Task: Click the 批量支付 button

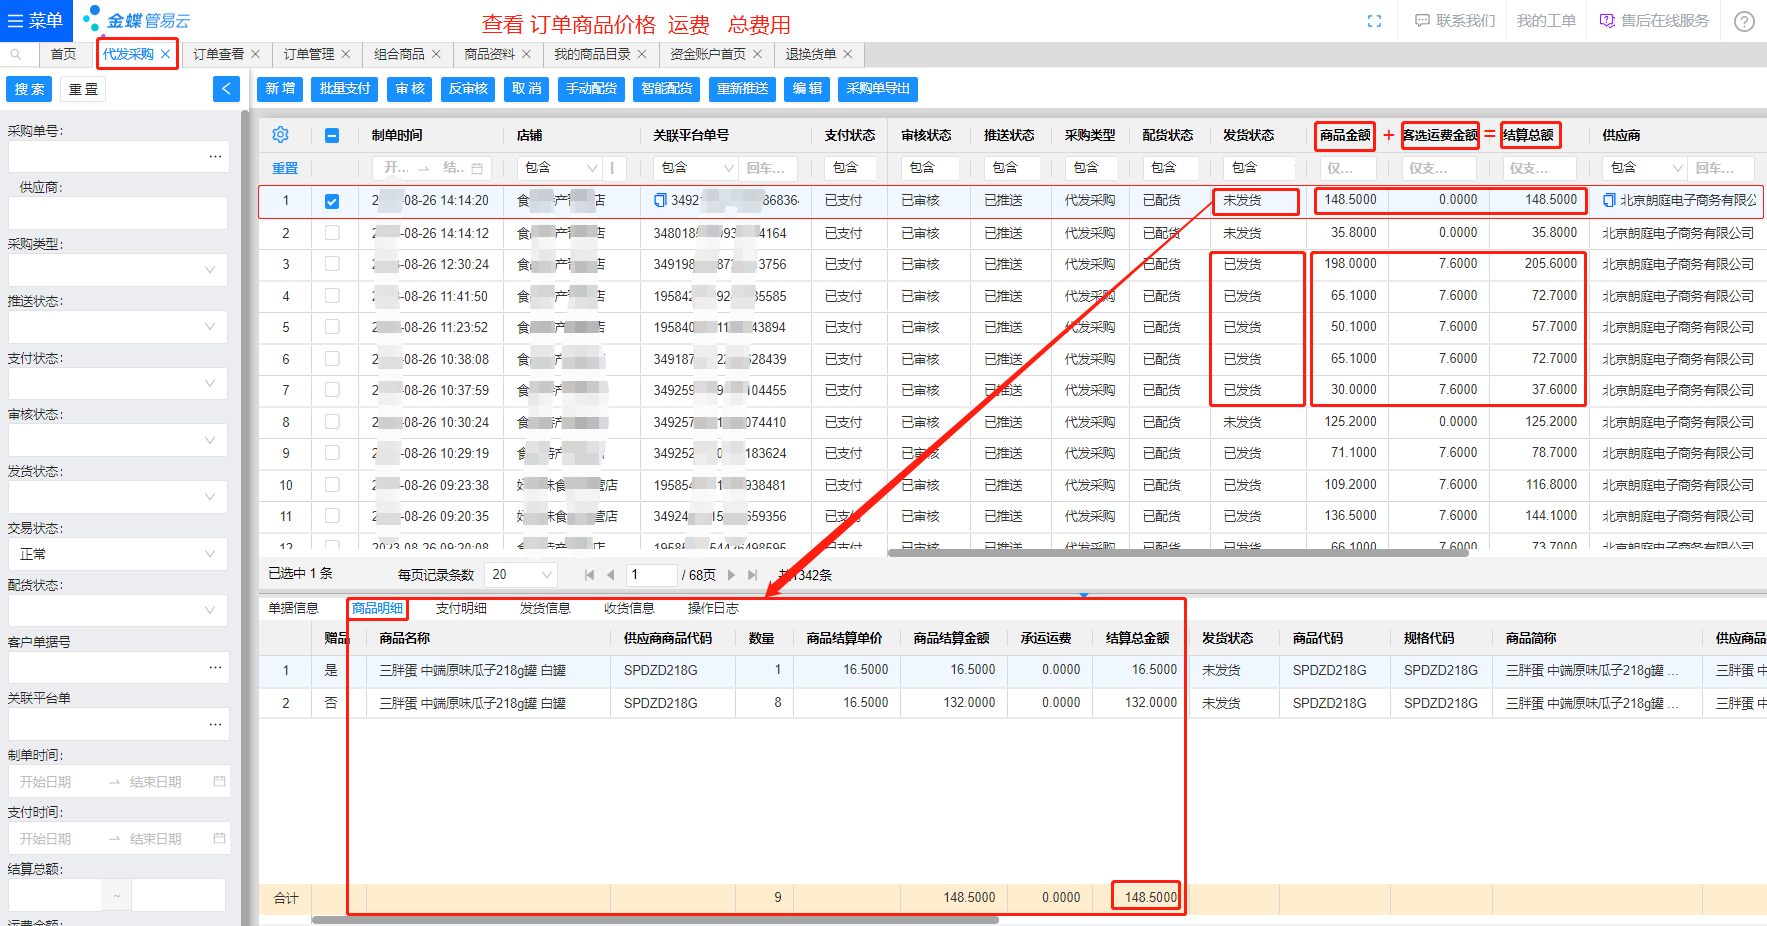Action: coord(345,89)
